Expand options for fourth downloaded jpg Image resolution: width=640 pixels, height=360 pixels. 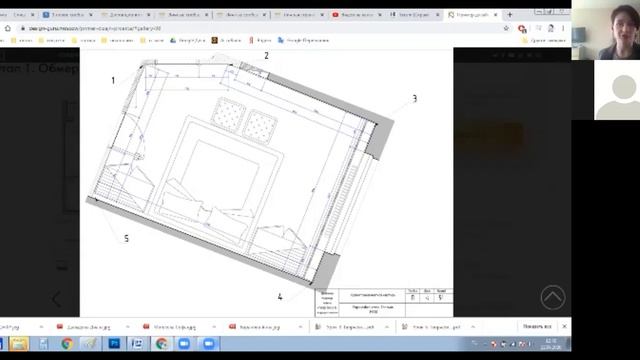[301, 327]
